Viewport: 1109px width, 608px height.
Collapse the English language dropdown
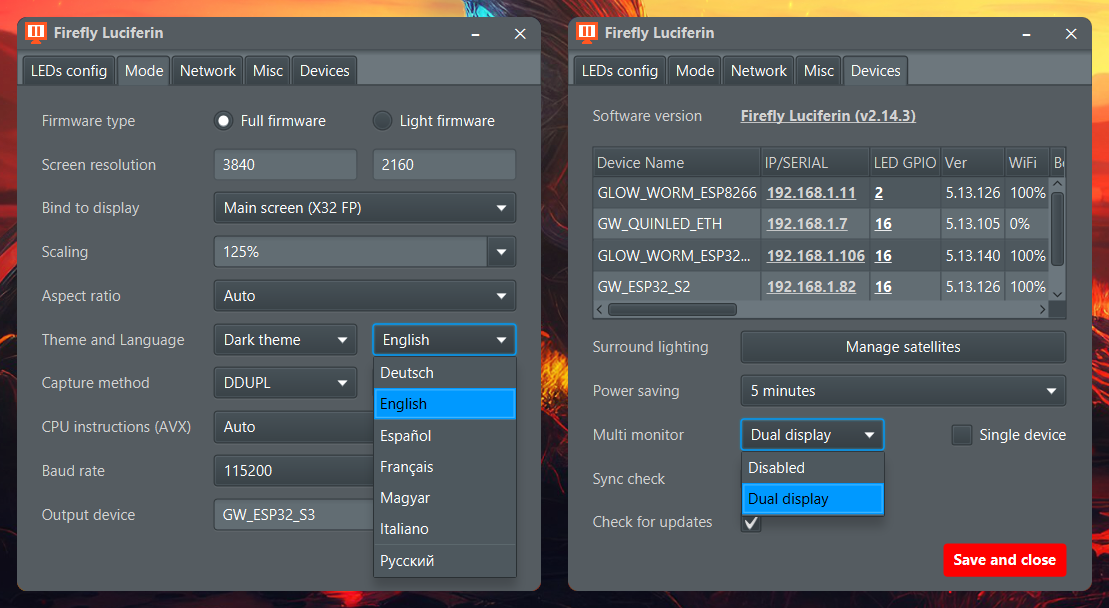(444, 340)
